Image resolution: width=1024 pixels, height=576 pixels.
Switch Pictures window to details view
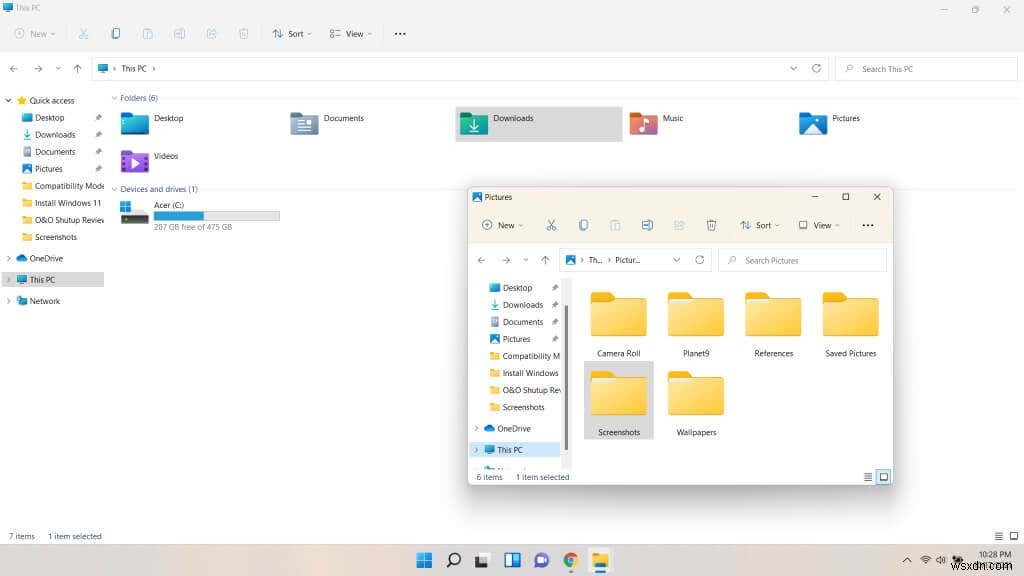(x=866, y=477)
